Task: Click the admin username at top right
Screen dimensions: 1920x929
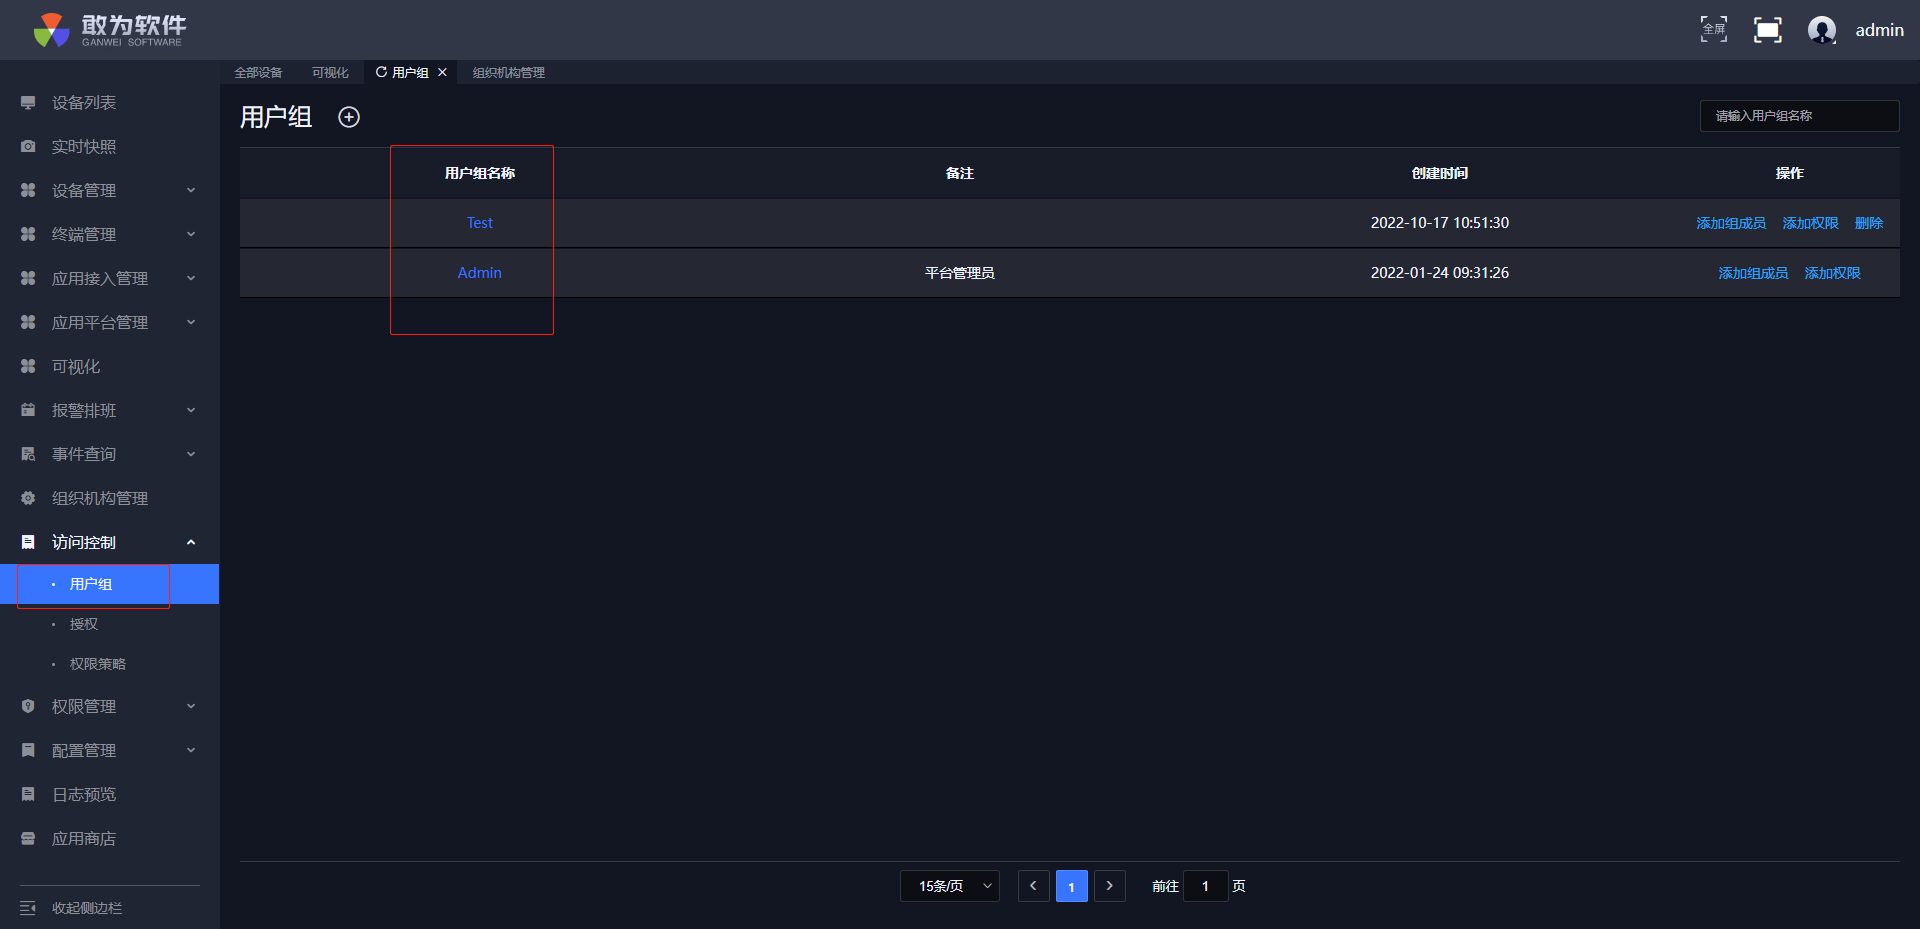Action: [1880, 30]
